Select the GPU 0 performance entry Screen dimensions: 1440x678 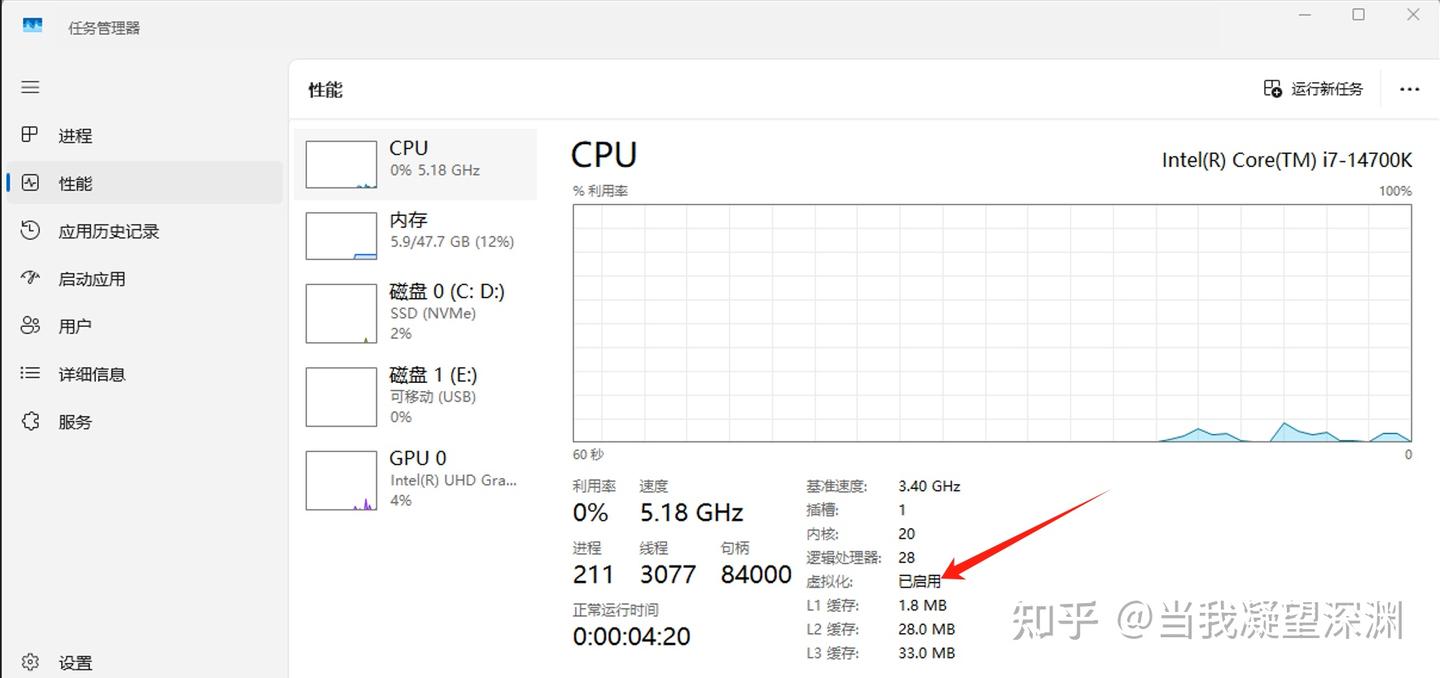point(415,478)
